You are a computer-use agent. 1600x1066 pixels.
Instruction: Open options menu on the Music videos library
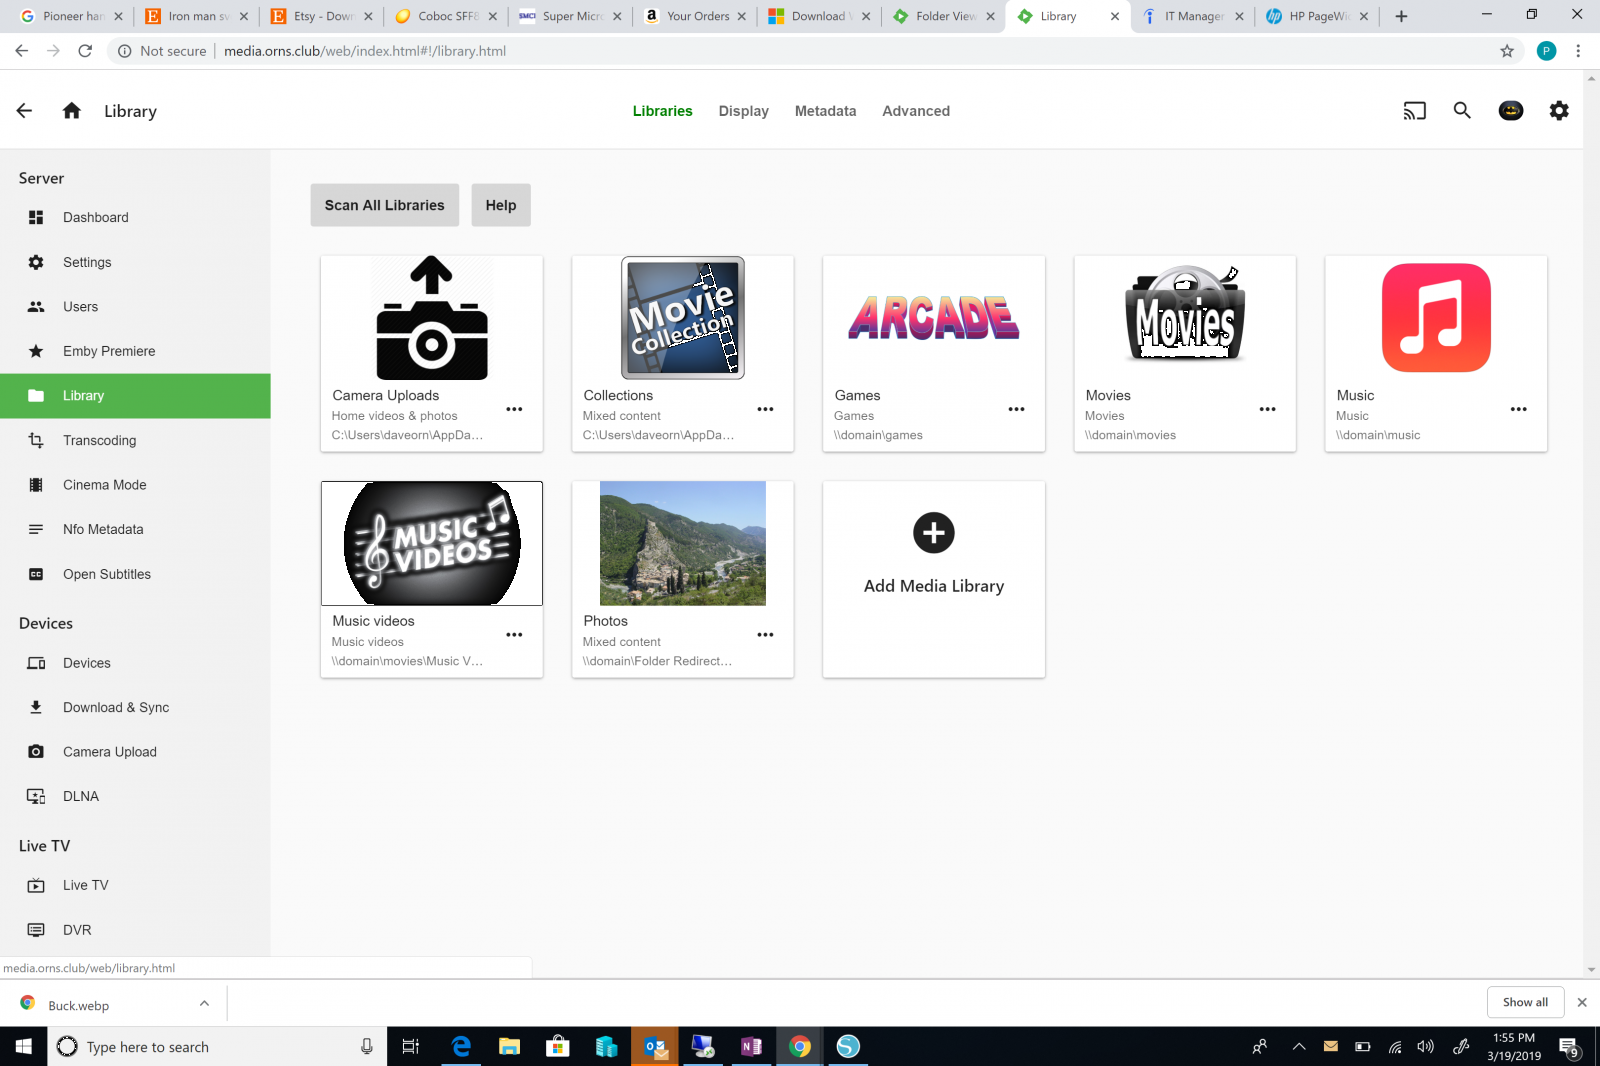[x=515, y=634]
